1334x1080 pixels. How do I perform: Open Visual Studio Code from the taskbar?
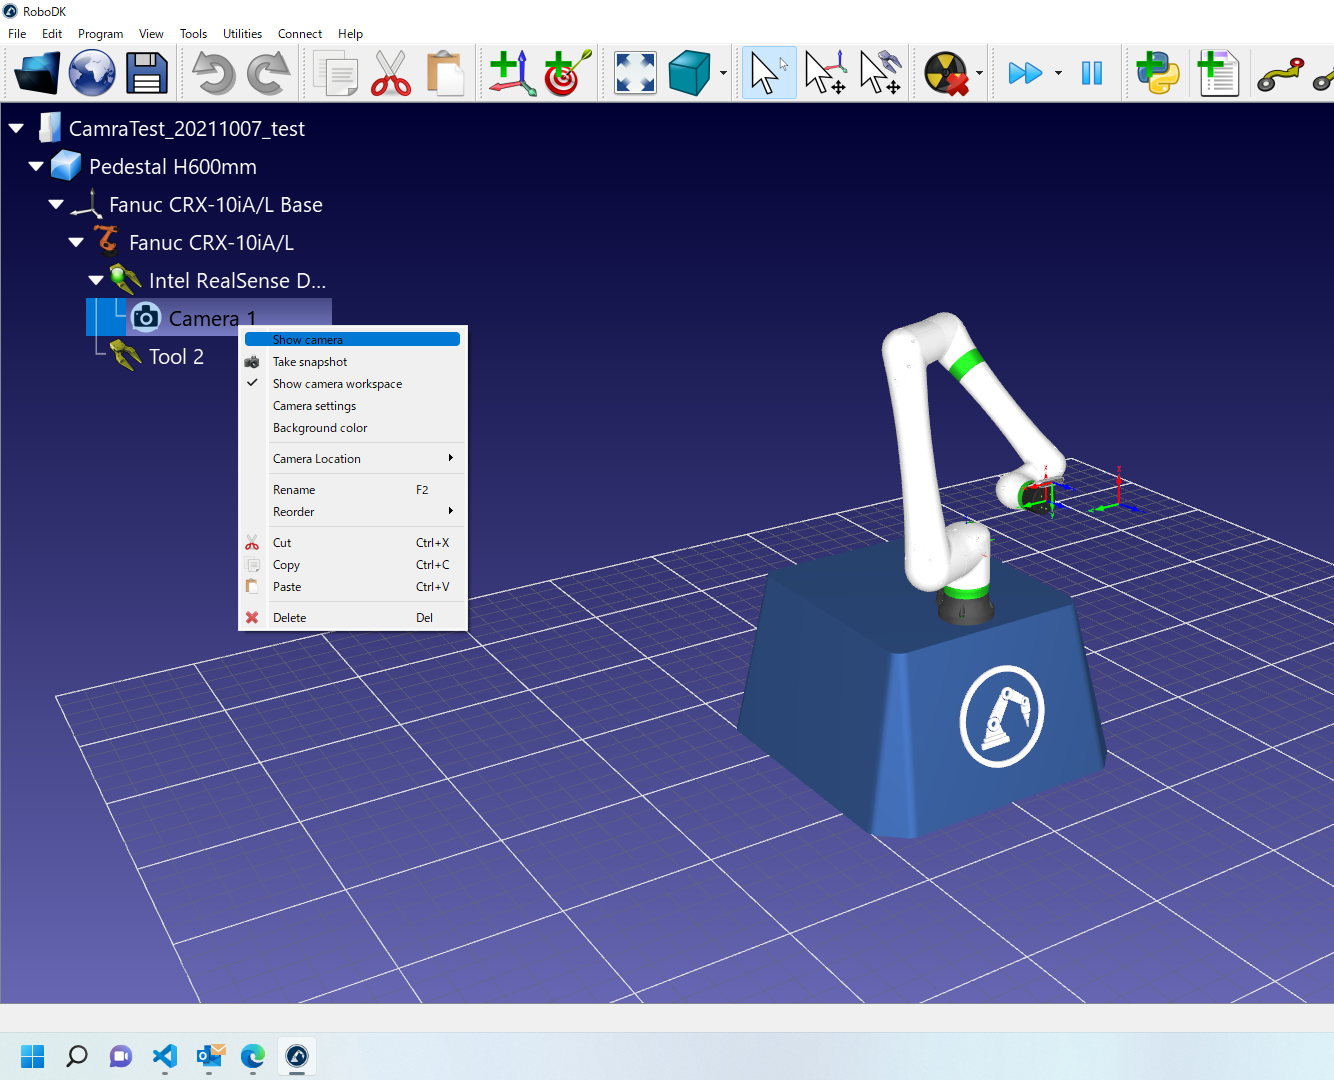point(165,1056)
